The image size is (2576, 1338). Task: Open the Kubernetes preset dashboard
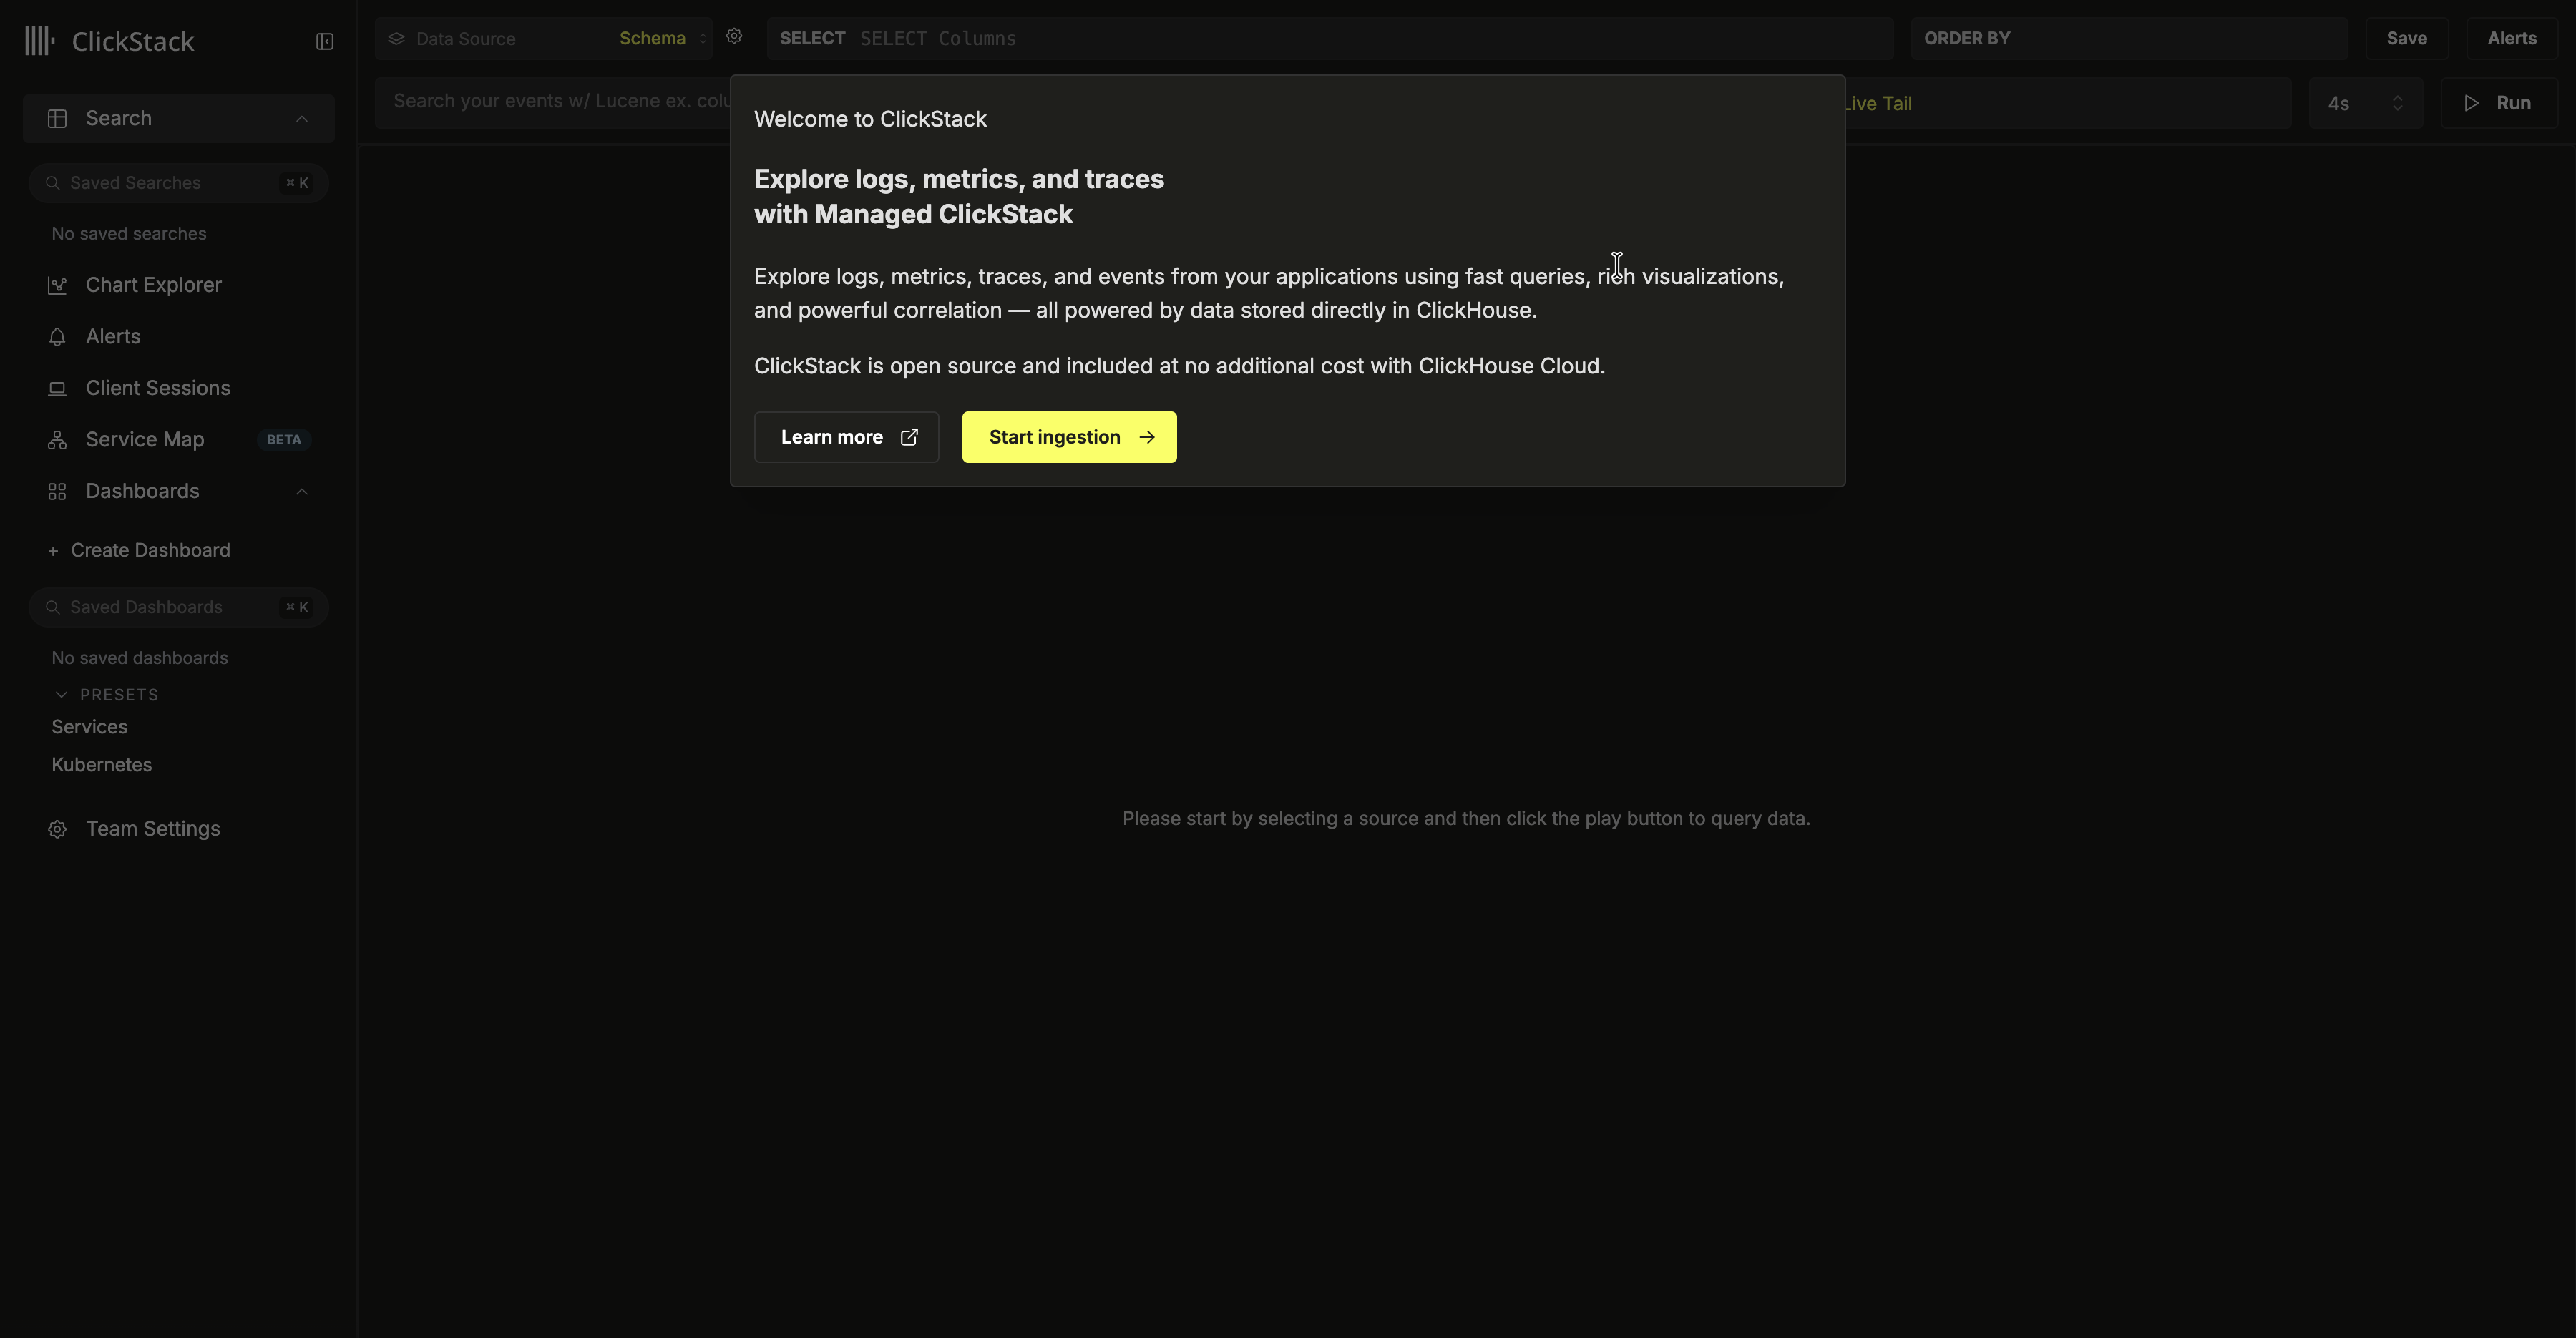point(101,765)
